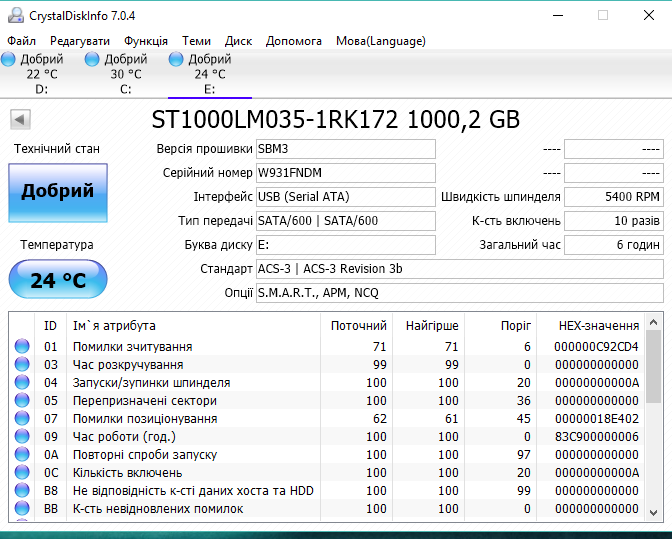Click the standard field ACS-3 Revision 3b
Viewport: 672px width, 539px height.
tap(460, 269)
